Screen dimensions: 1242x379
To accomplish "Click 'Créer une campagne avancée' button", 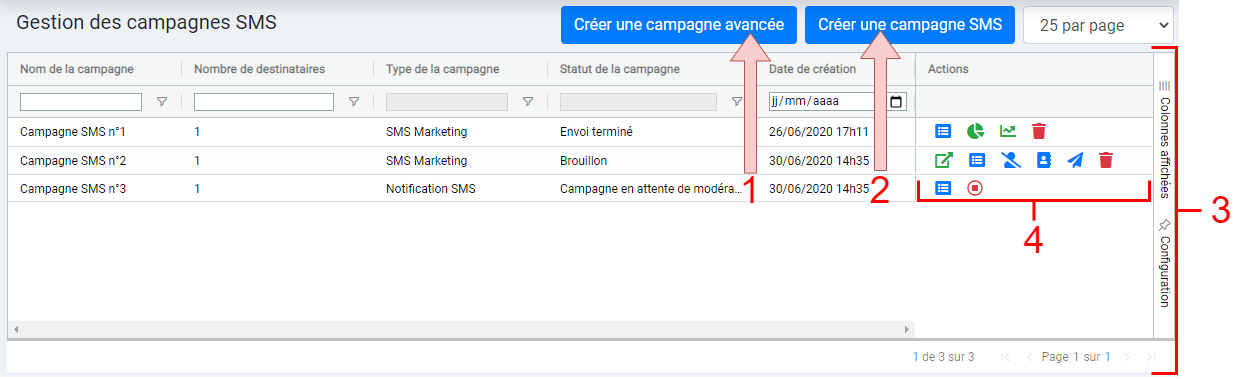I will pyautogui.click(x=679, y=25).
